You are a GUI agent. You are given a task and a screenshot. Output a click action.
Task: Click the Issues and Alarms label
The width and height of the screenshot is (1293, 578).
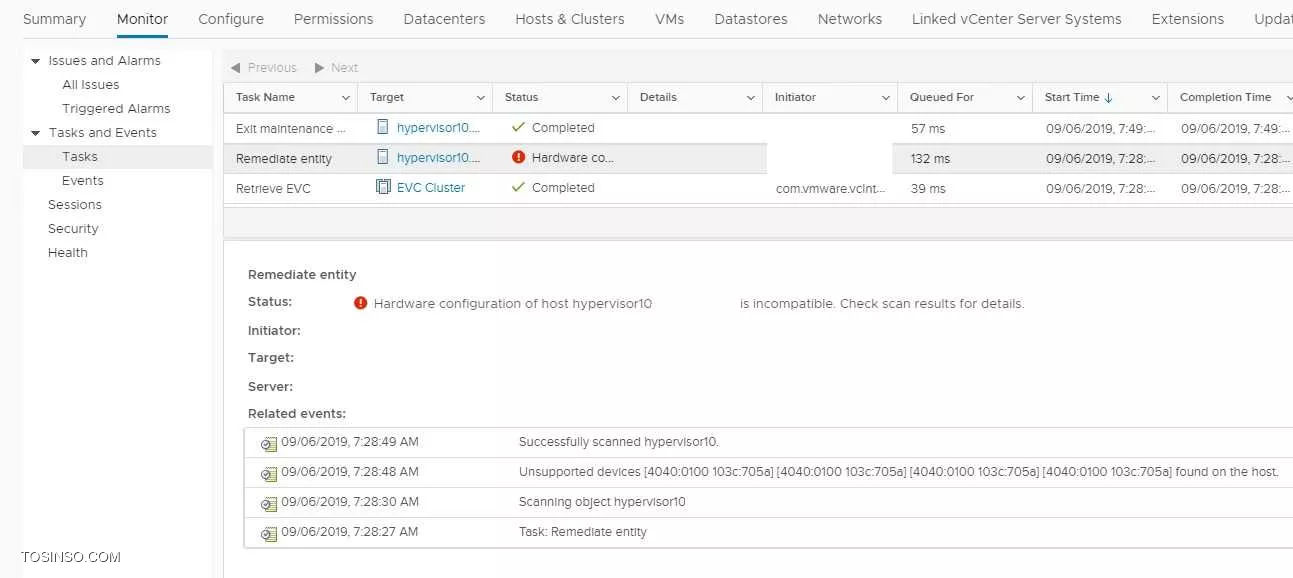click(104, 61)
